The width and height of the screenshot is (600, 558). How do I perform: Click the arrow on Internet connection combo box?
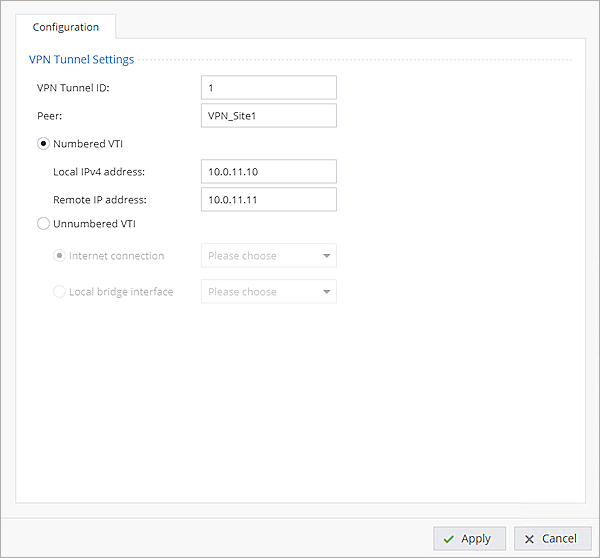point(326,256)
